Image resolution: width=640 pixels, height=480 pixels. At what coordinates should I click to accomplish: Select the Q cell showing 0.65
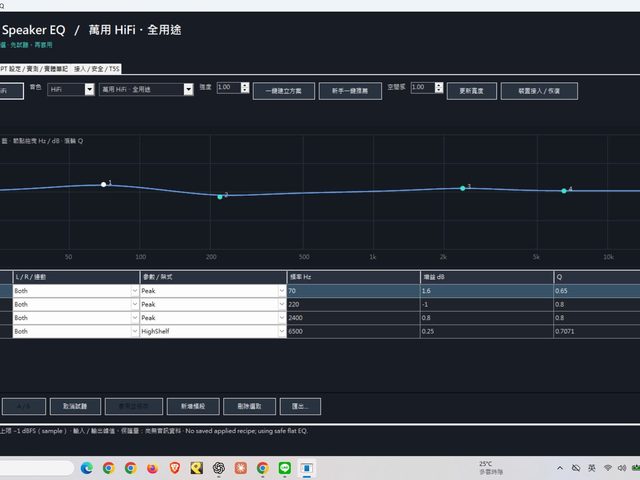(597, 291)
